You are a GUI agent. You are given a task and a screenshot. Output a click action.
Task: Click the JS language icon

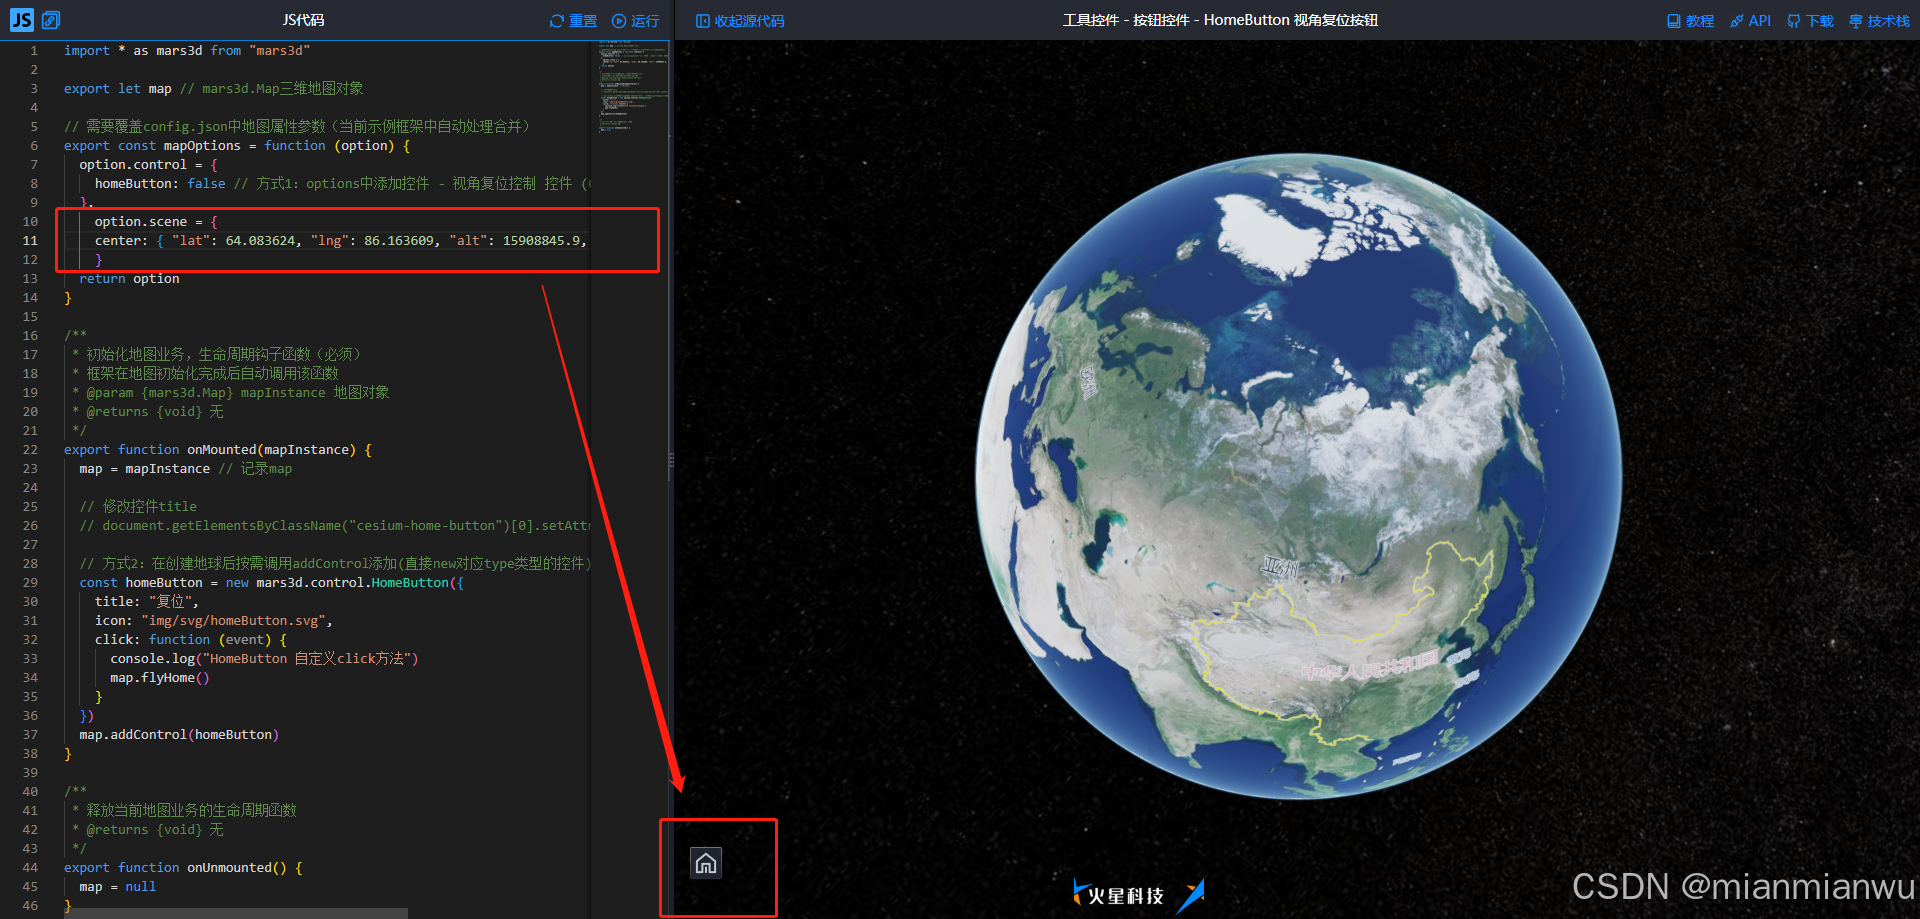(21, 19)
